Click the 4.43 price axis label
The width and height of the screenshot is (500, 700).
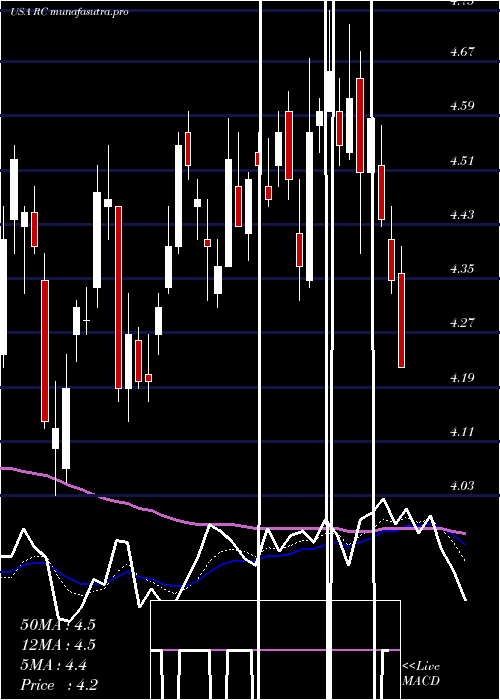pyautogui.click(x=462, y=215)
